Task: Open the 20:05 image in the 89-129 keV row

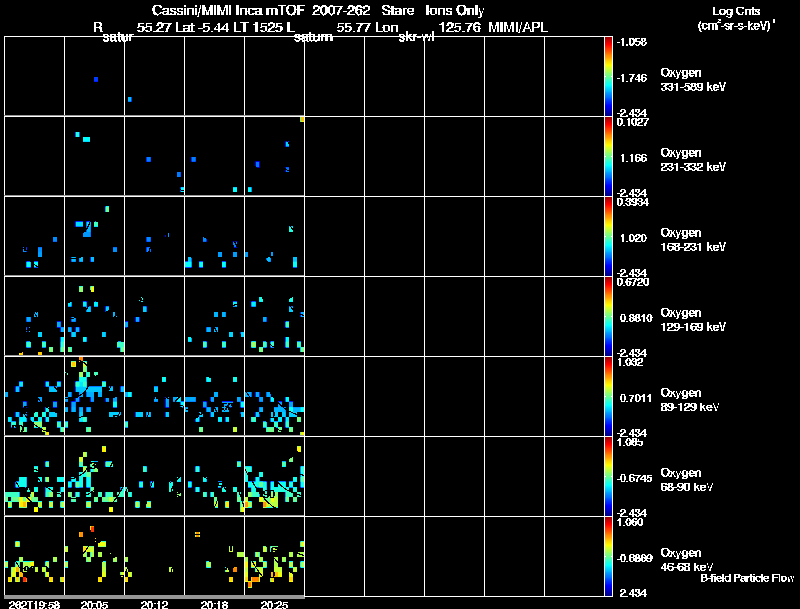Action: [94, 396]
